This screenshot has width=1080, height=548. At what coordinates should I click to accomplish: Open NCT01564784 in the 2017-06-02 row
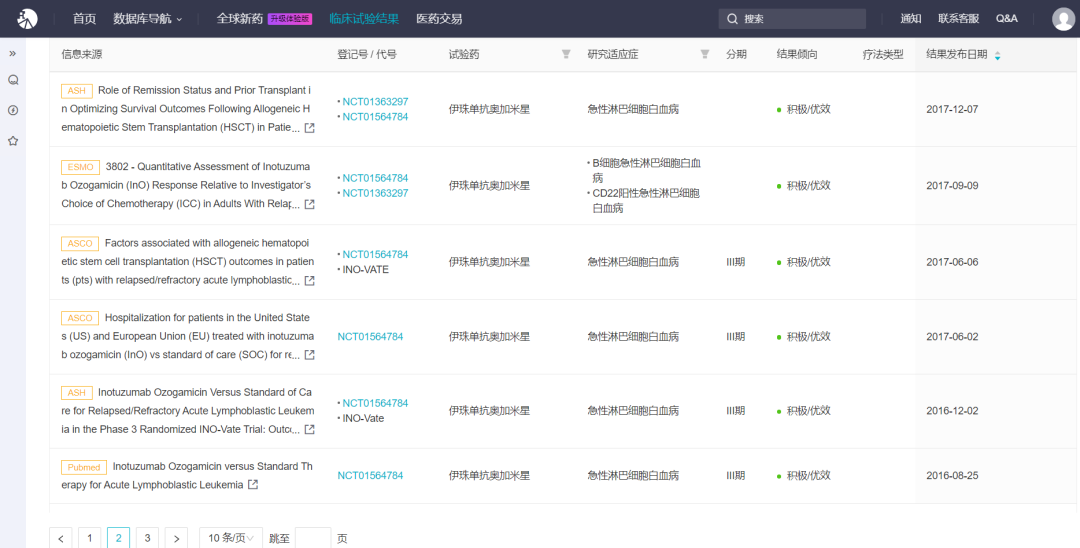click(370, 337)
